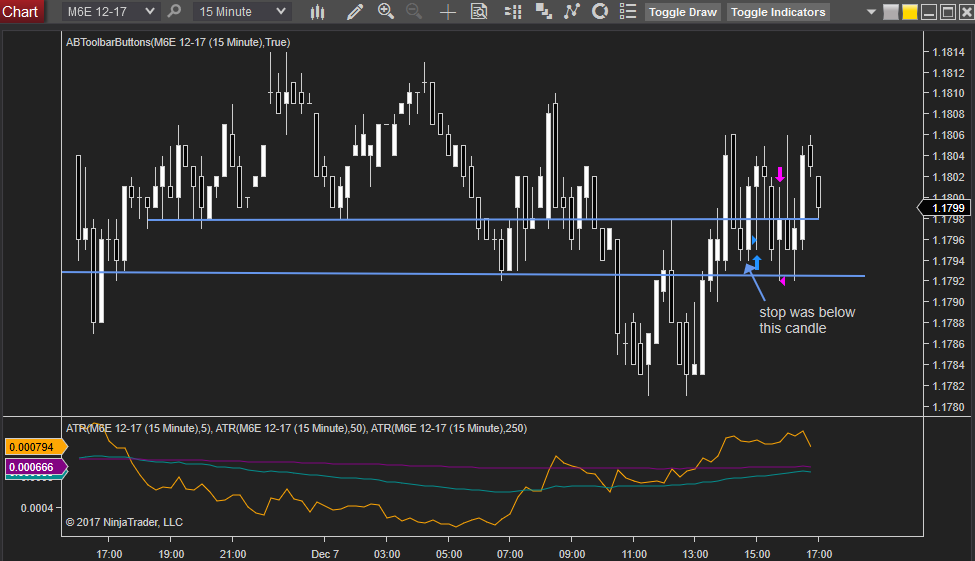Screen dimensions: 975x561
Task: Click the purple 0.000666 ATR value tag
Action: (x=35, y=466)
